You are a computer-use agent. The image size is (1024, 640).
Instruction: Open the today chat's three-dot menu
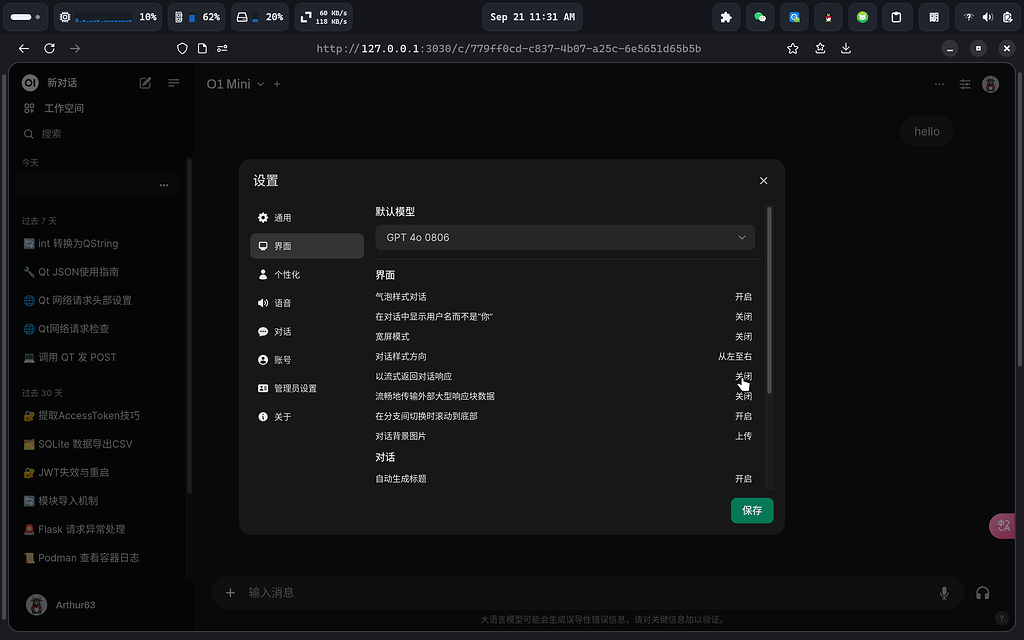(164, 185)
